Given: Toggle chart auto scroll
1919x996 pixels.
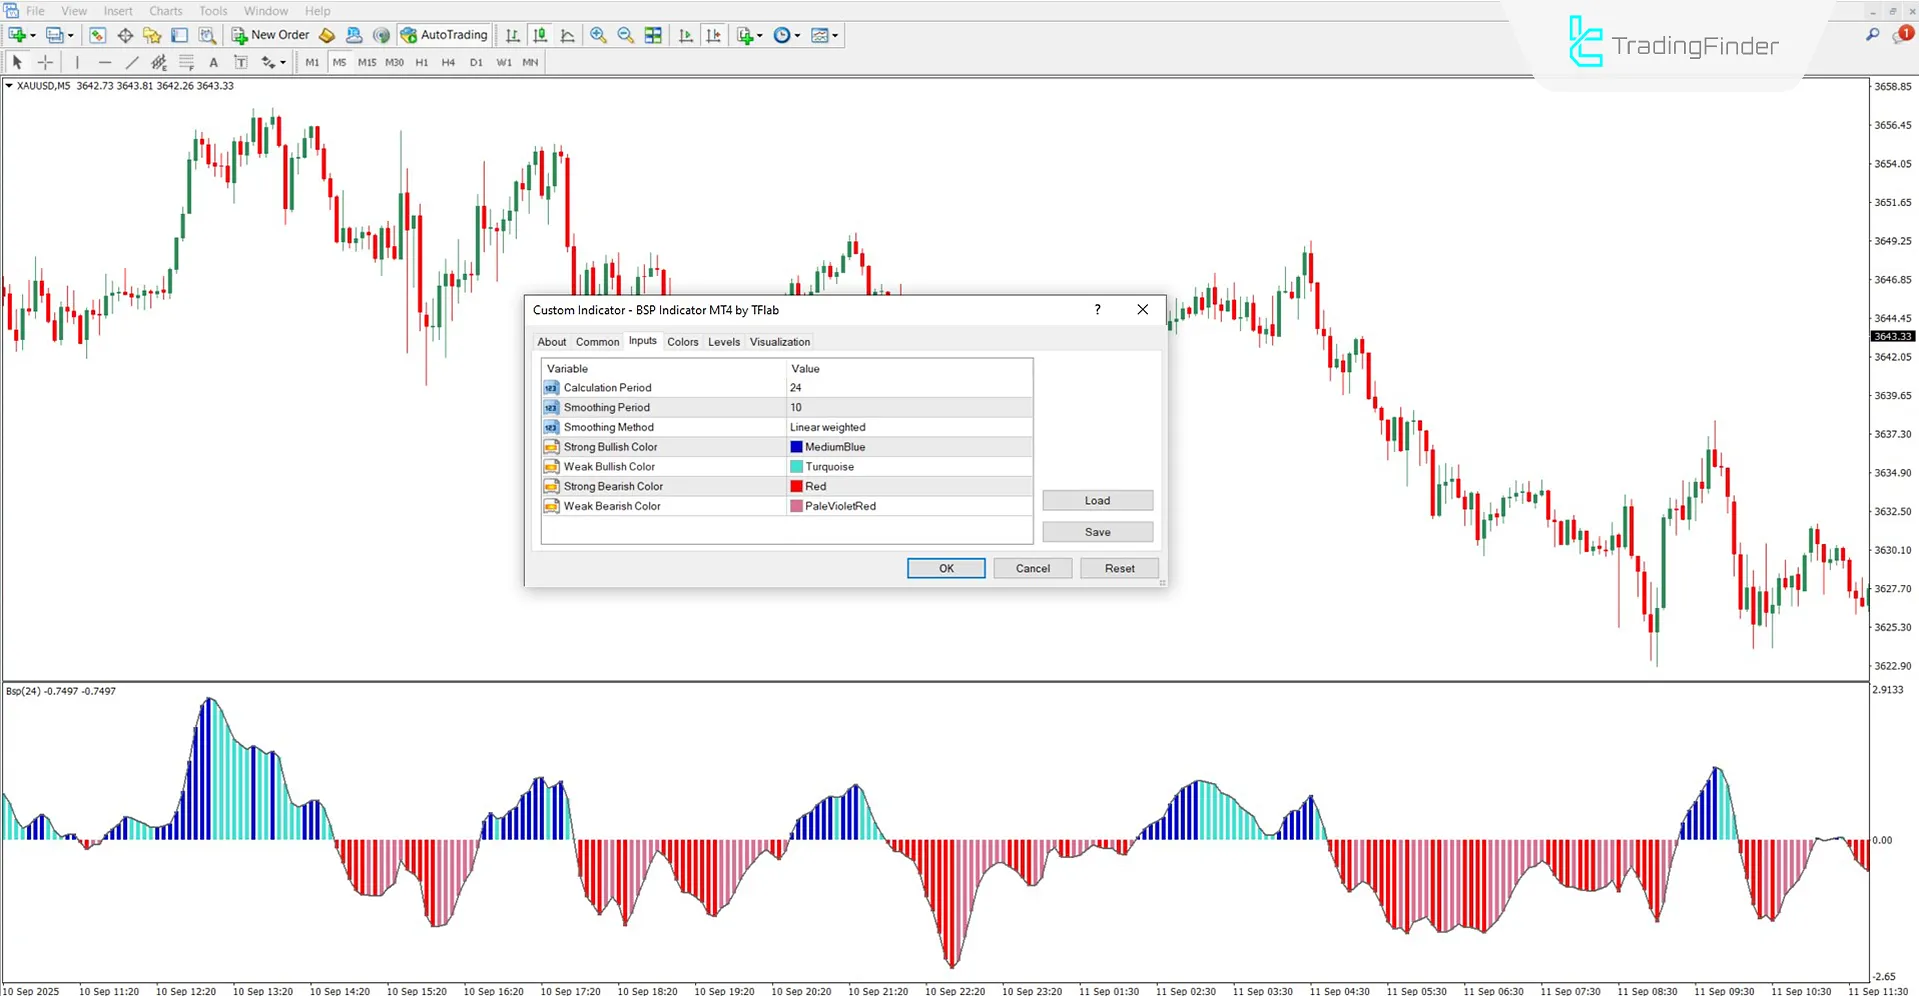Looking at the screenshot, I should pos(686,35).
